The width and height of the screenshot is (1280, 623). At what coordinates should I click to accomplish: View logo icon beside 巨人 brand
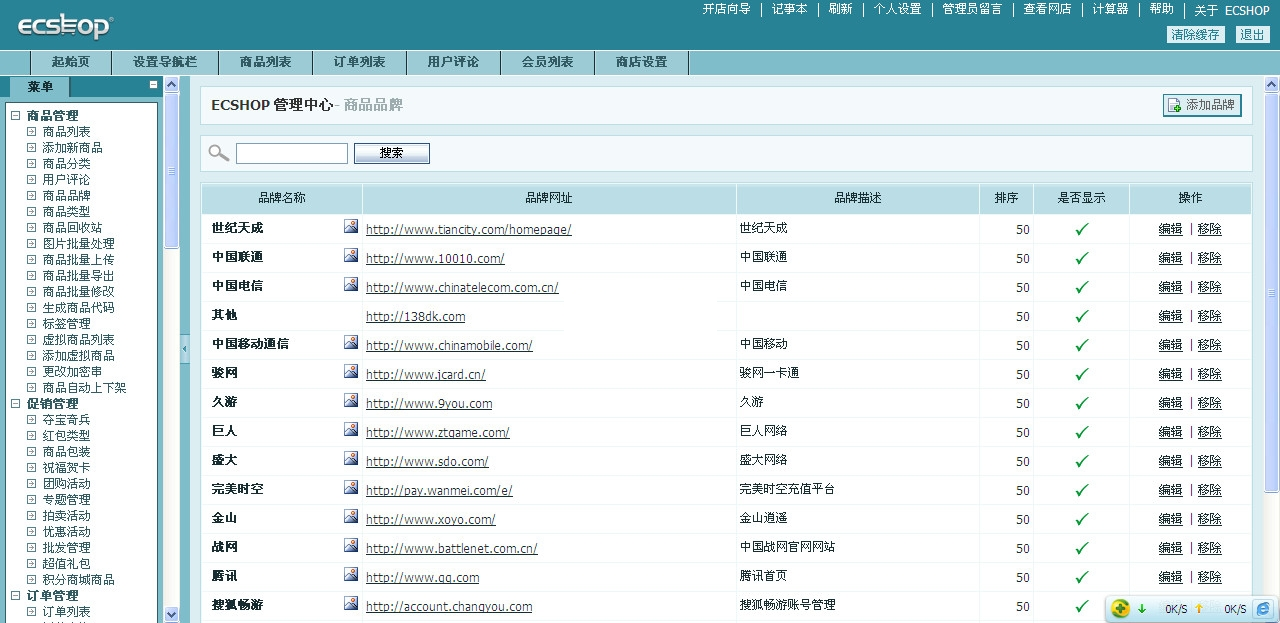351,429
